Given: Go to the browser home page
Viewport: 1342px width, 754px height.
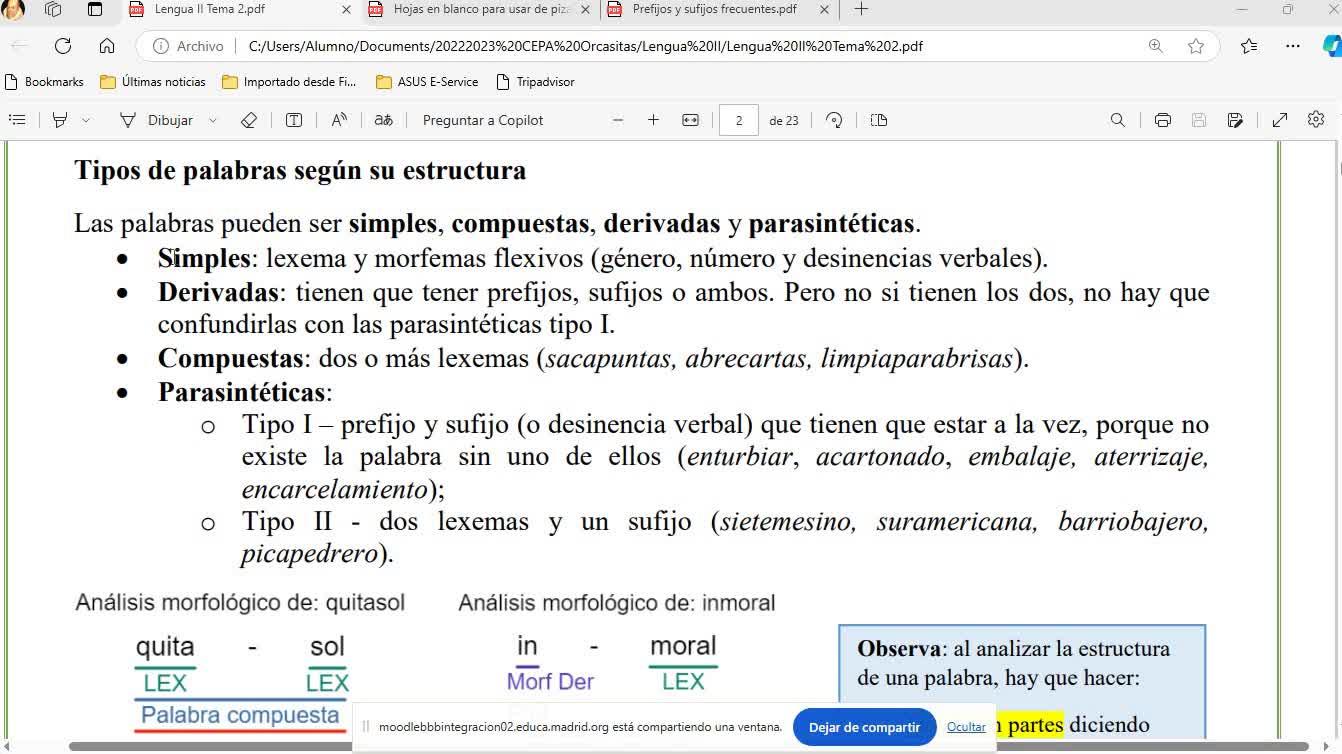Looking at the screenshot, I should coord(107,46).
